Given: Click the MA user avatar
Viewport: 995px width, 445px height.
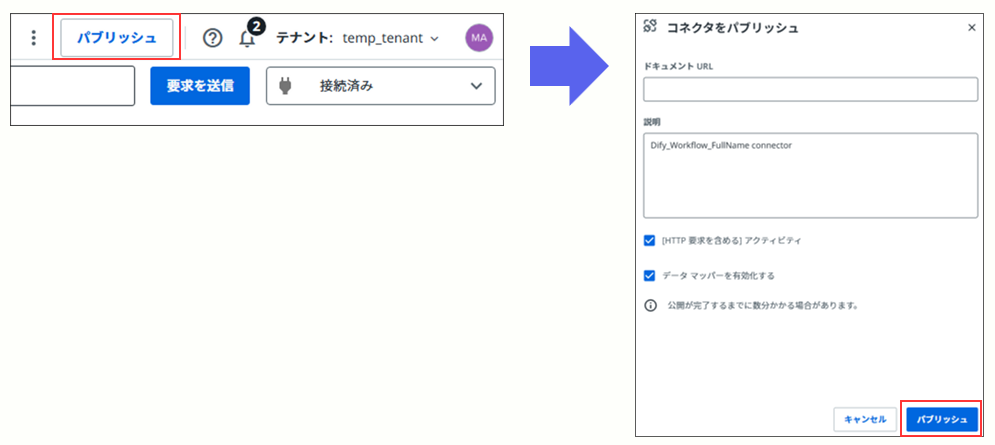Looking at the screenshot, I should 479,38.
